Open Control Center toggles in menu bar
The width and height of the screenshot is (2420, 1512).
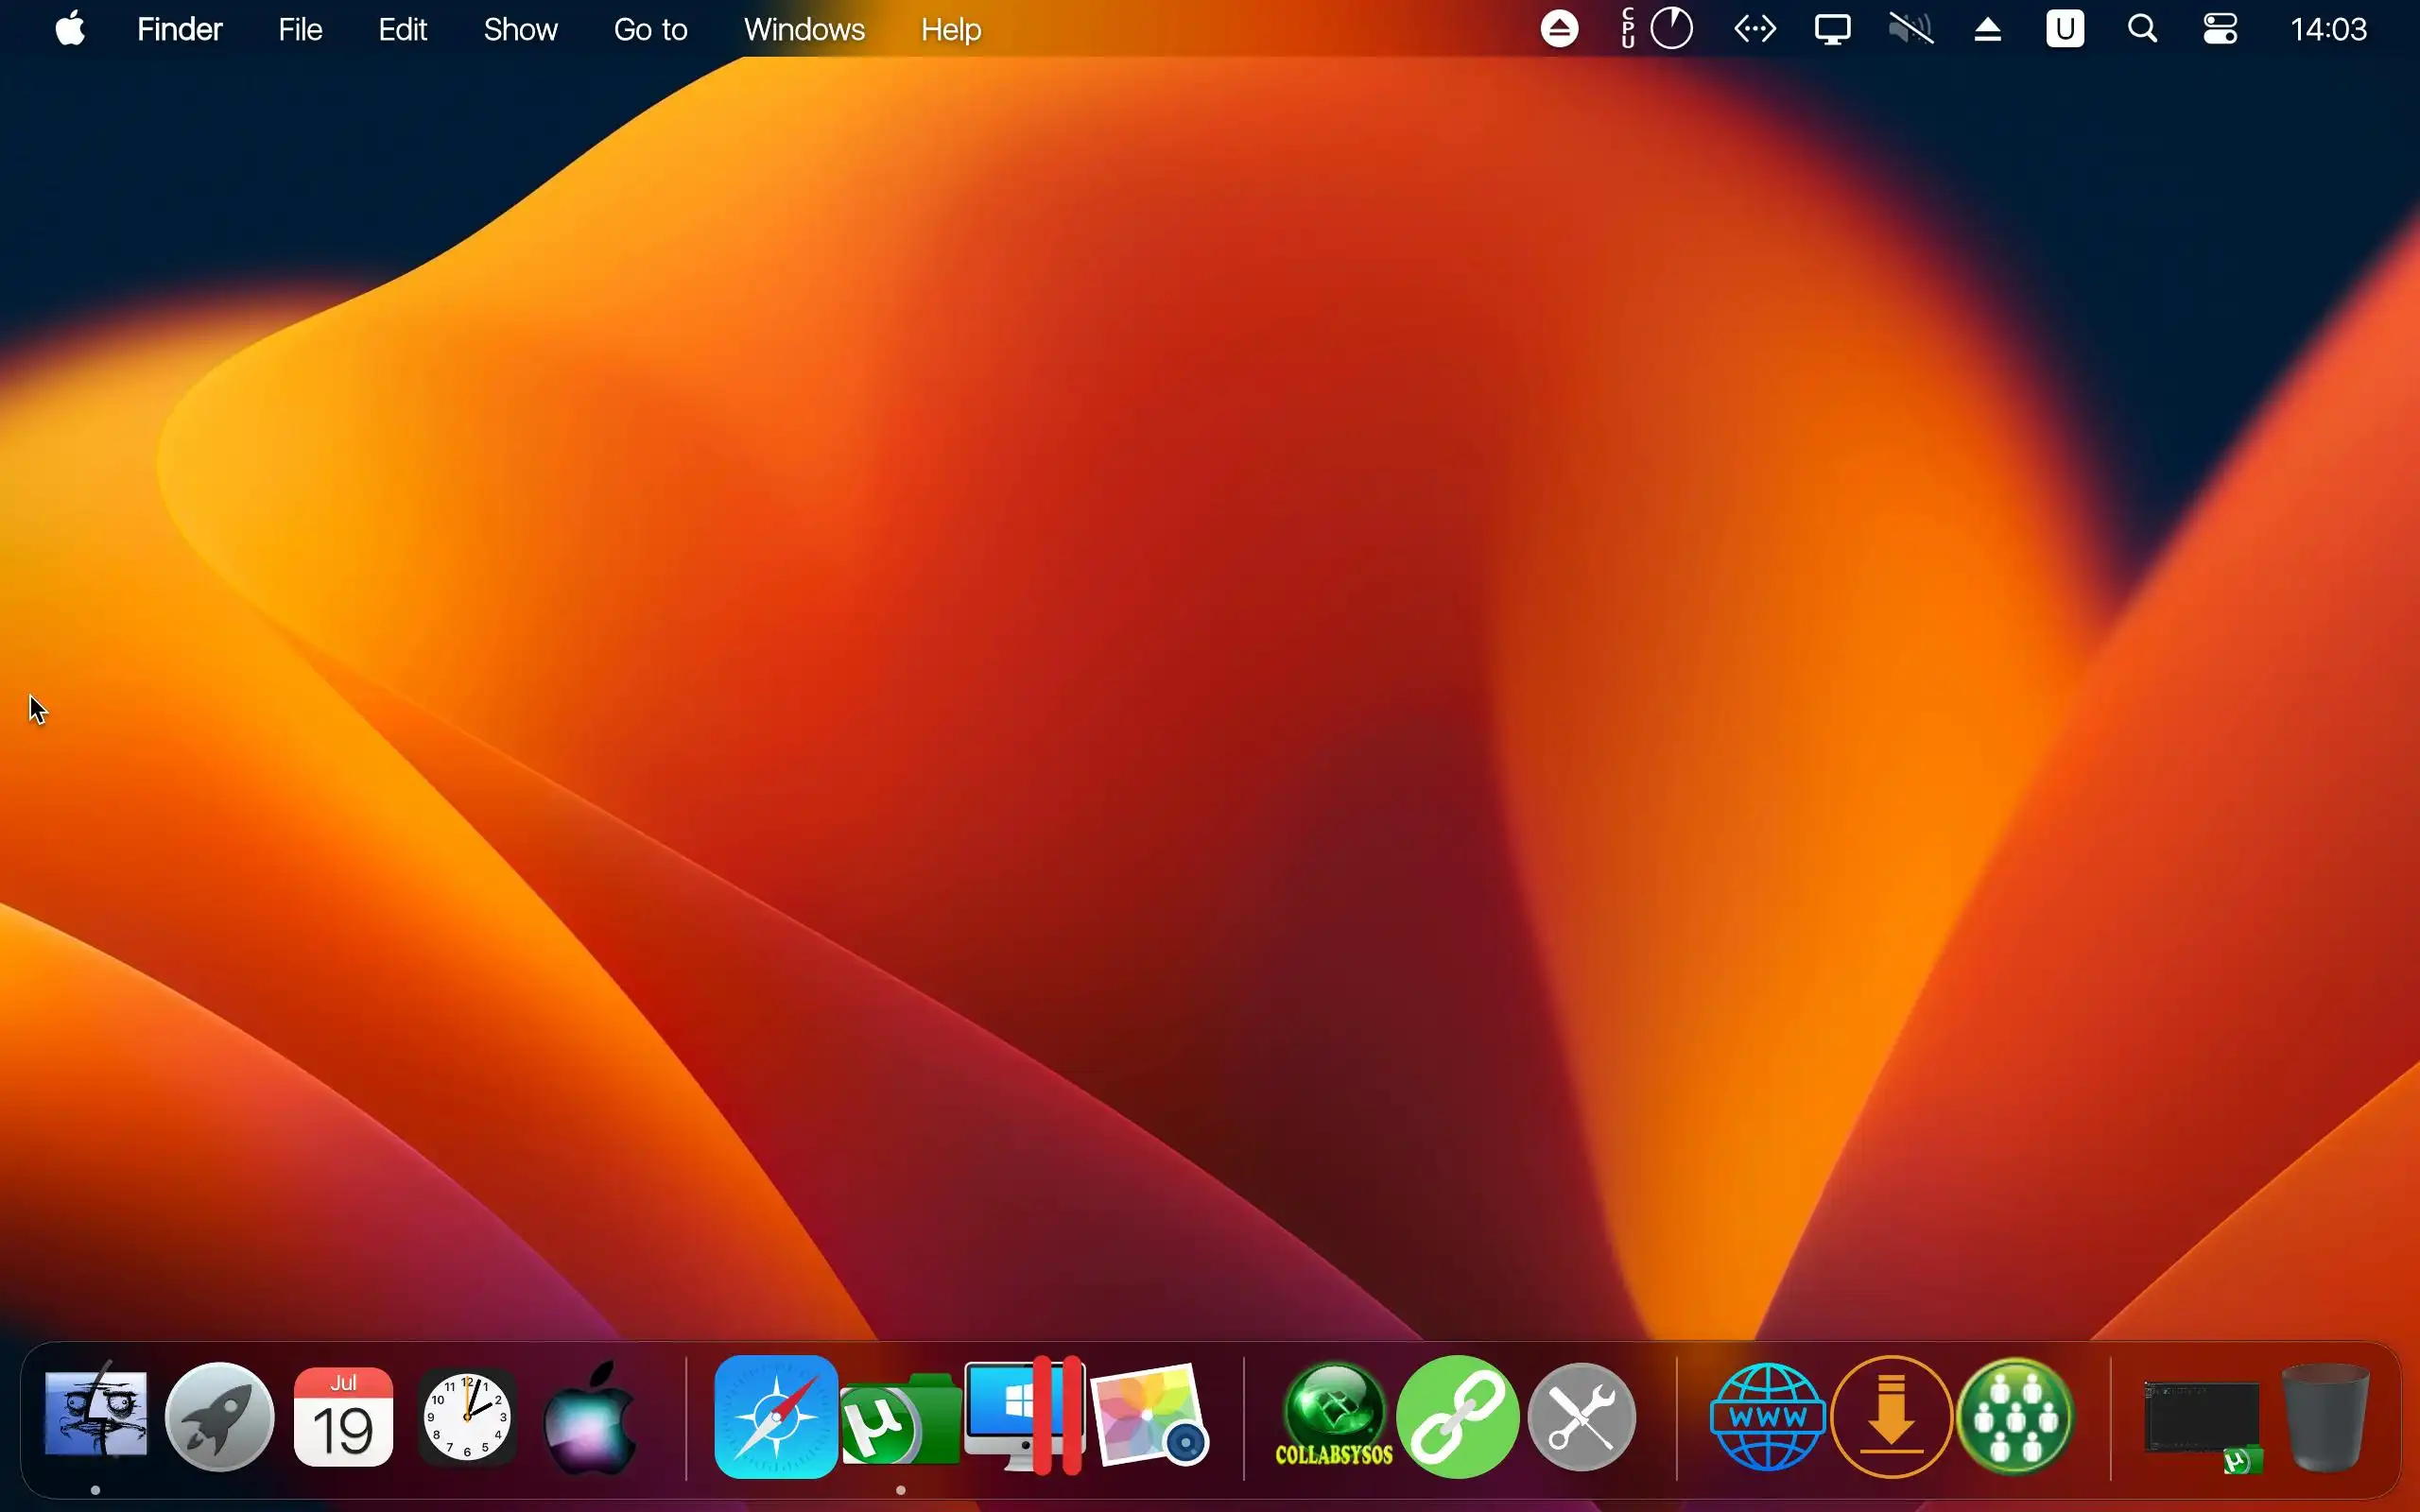click(2220, 29)
